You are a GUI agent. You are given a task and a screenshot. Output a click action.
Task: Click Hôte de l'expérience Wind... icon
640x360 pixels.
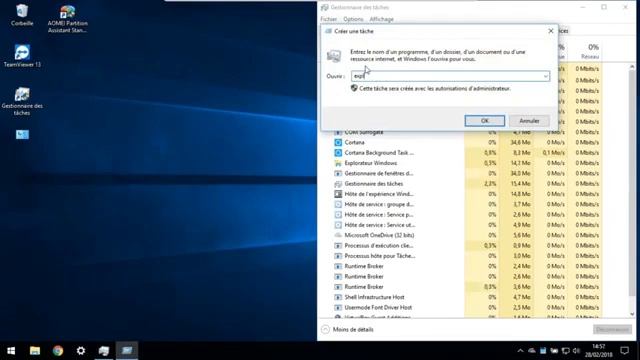338,194
